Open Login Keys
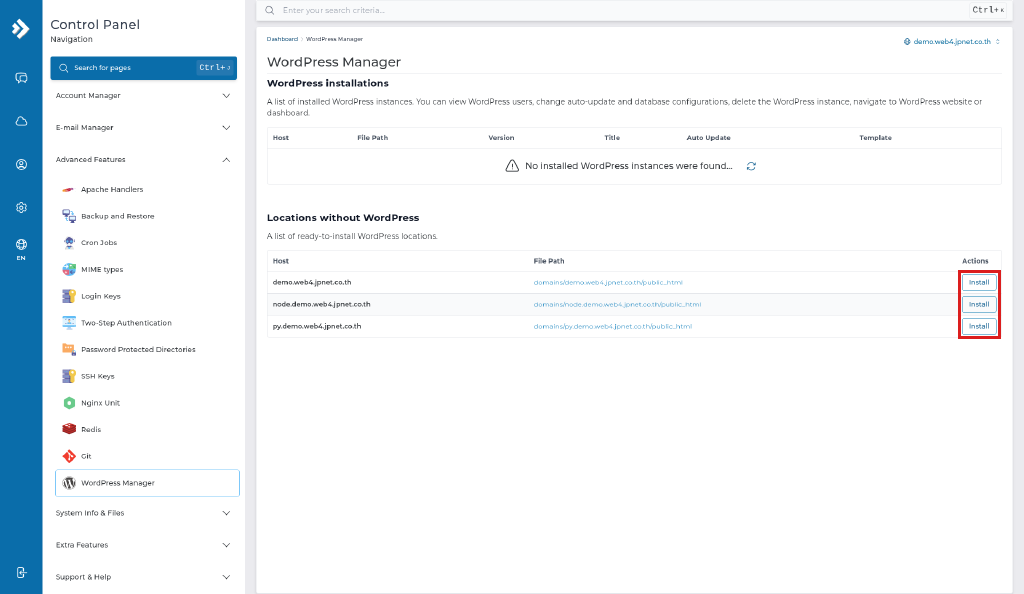 coord(101,296)
